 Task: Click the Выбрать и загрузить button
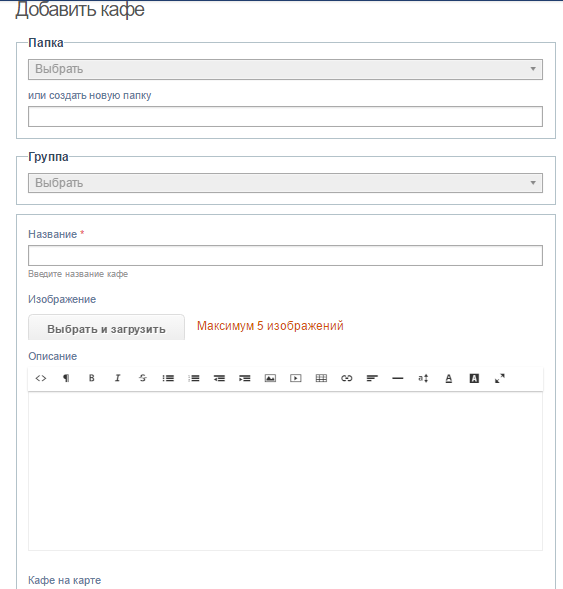point(106,328)
